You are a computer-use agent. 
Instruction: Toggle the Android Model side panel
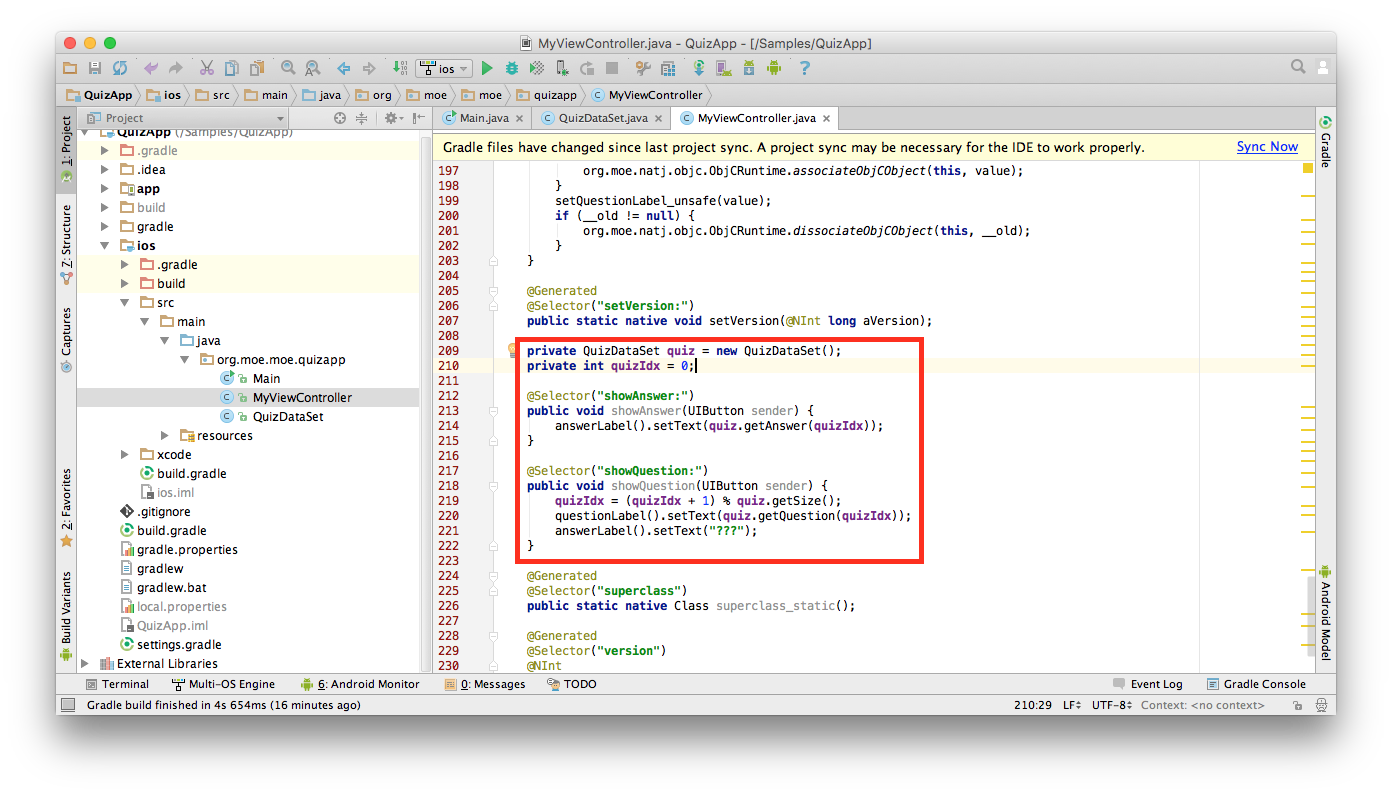click(x=1326, y=613)
